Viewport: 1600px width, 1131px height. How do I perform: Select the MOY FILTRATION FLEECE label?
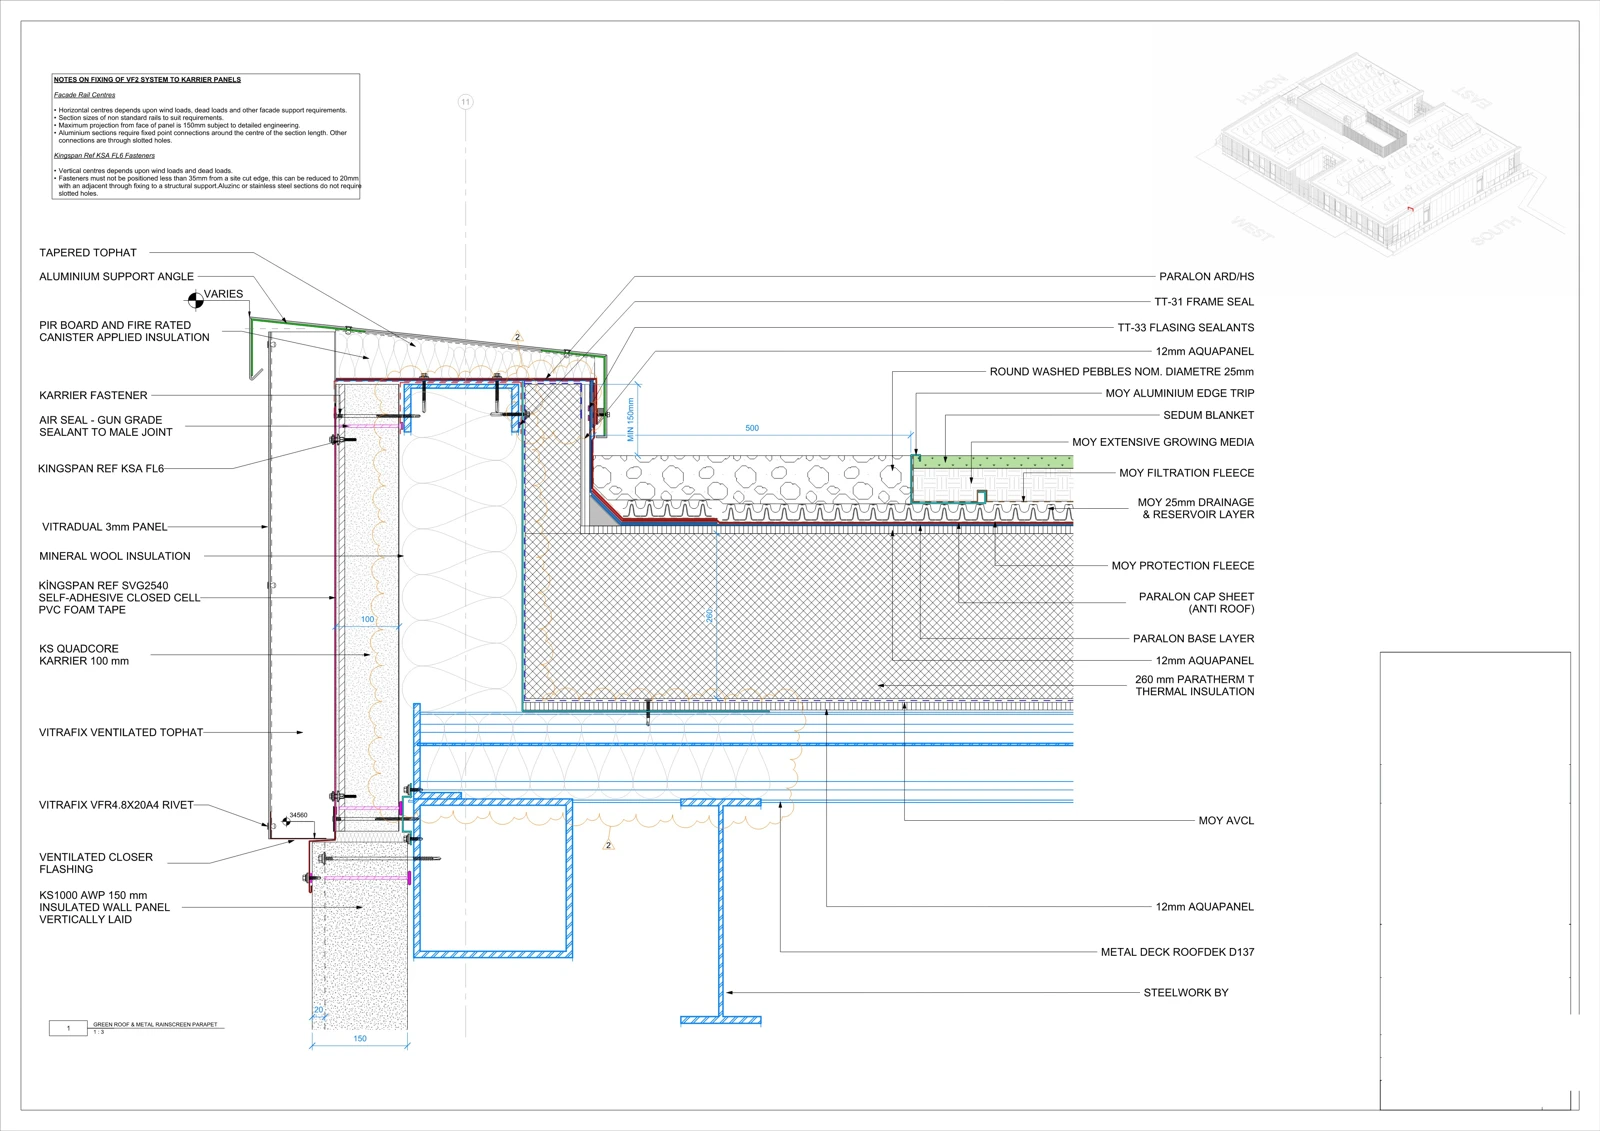(1186, 473)
